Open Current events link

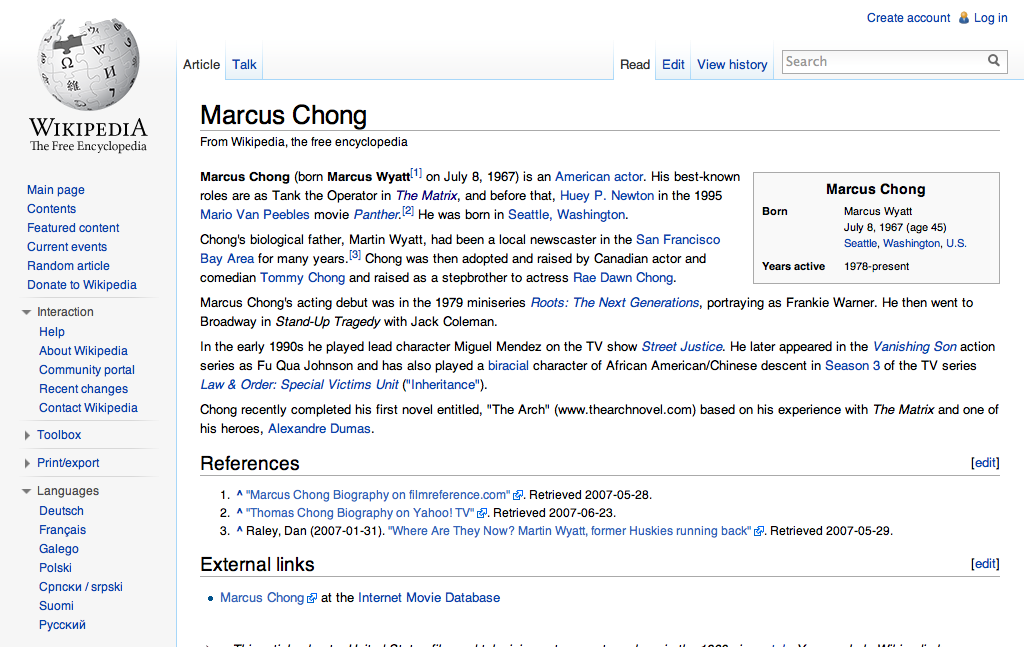tap(67, 246)
